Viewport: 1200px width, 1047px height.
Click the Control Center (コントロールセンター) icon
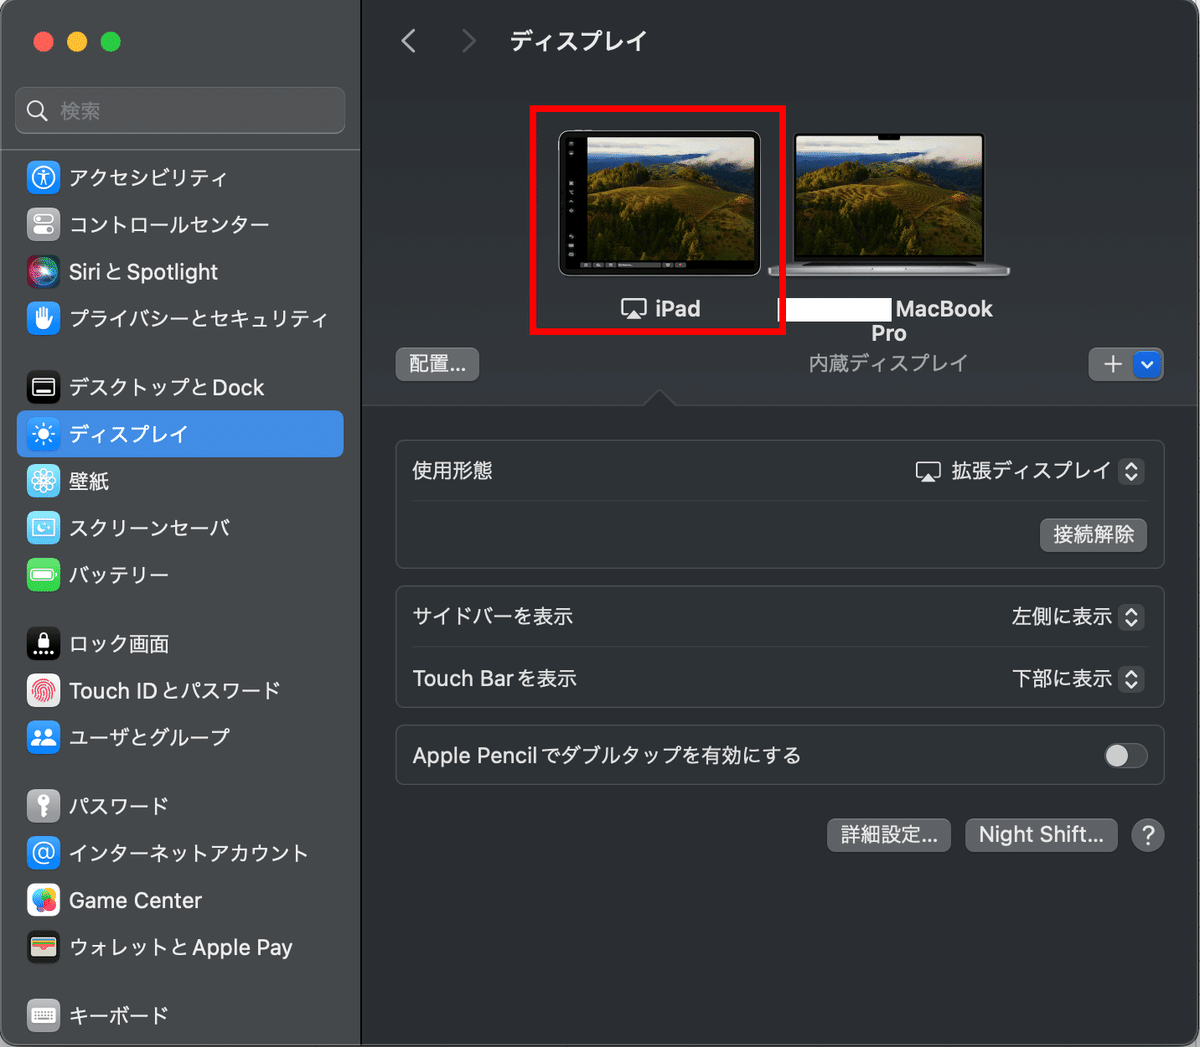click(x=43, y=225)
